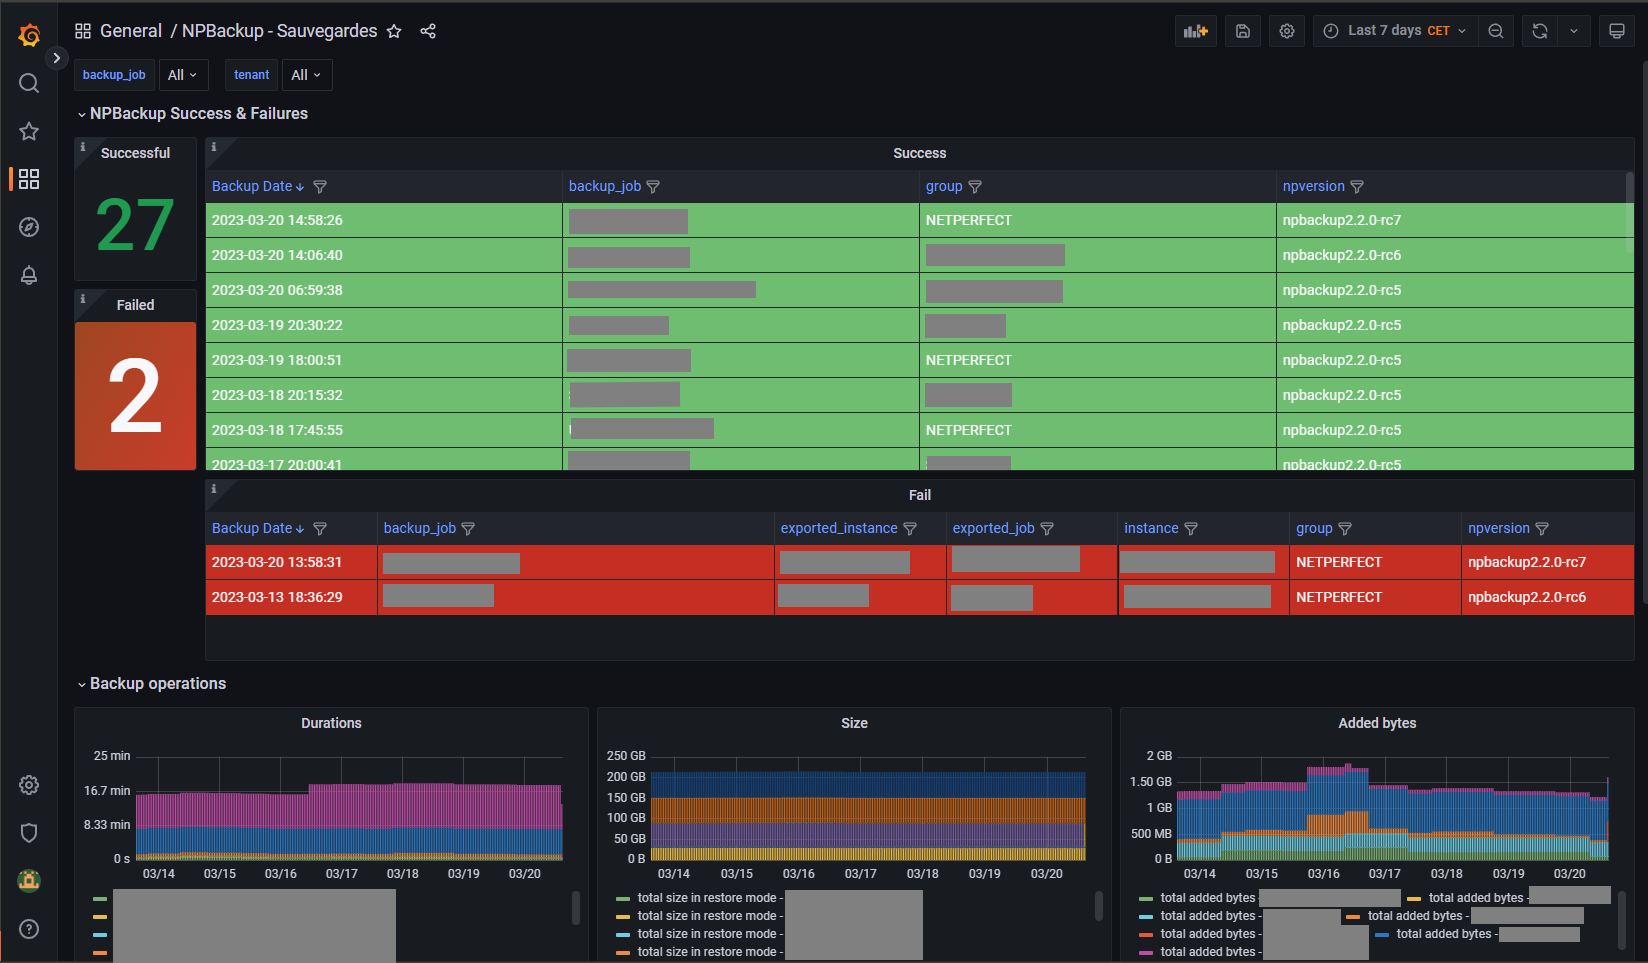Image resolution: width=1648 pixels, height=963 pixels.
Task: Open the tenant variable All dropdown
Action: point(306,75)
